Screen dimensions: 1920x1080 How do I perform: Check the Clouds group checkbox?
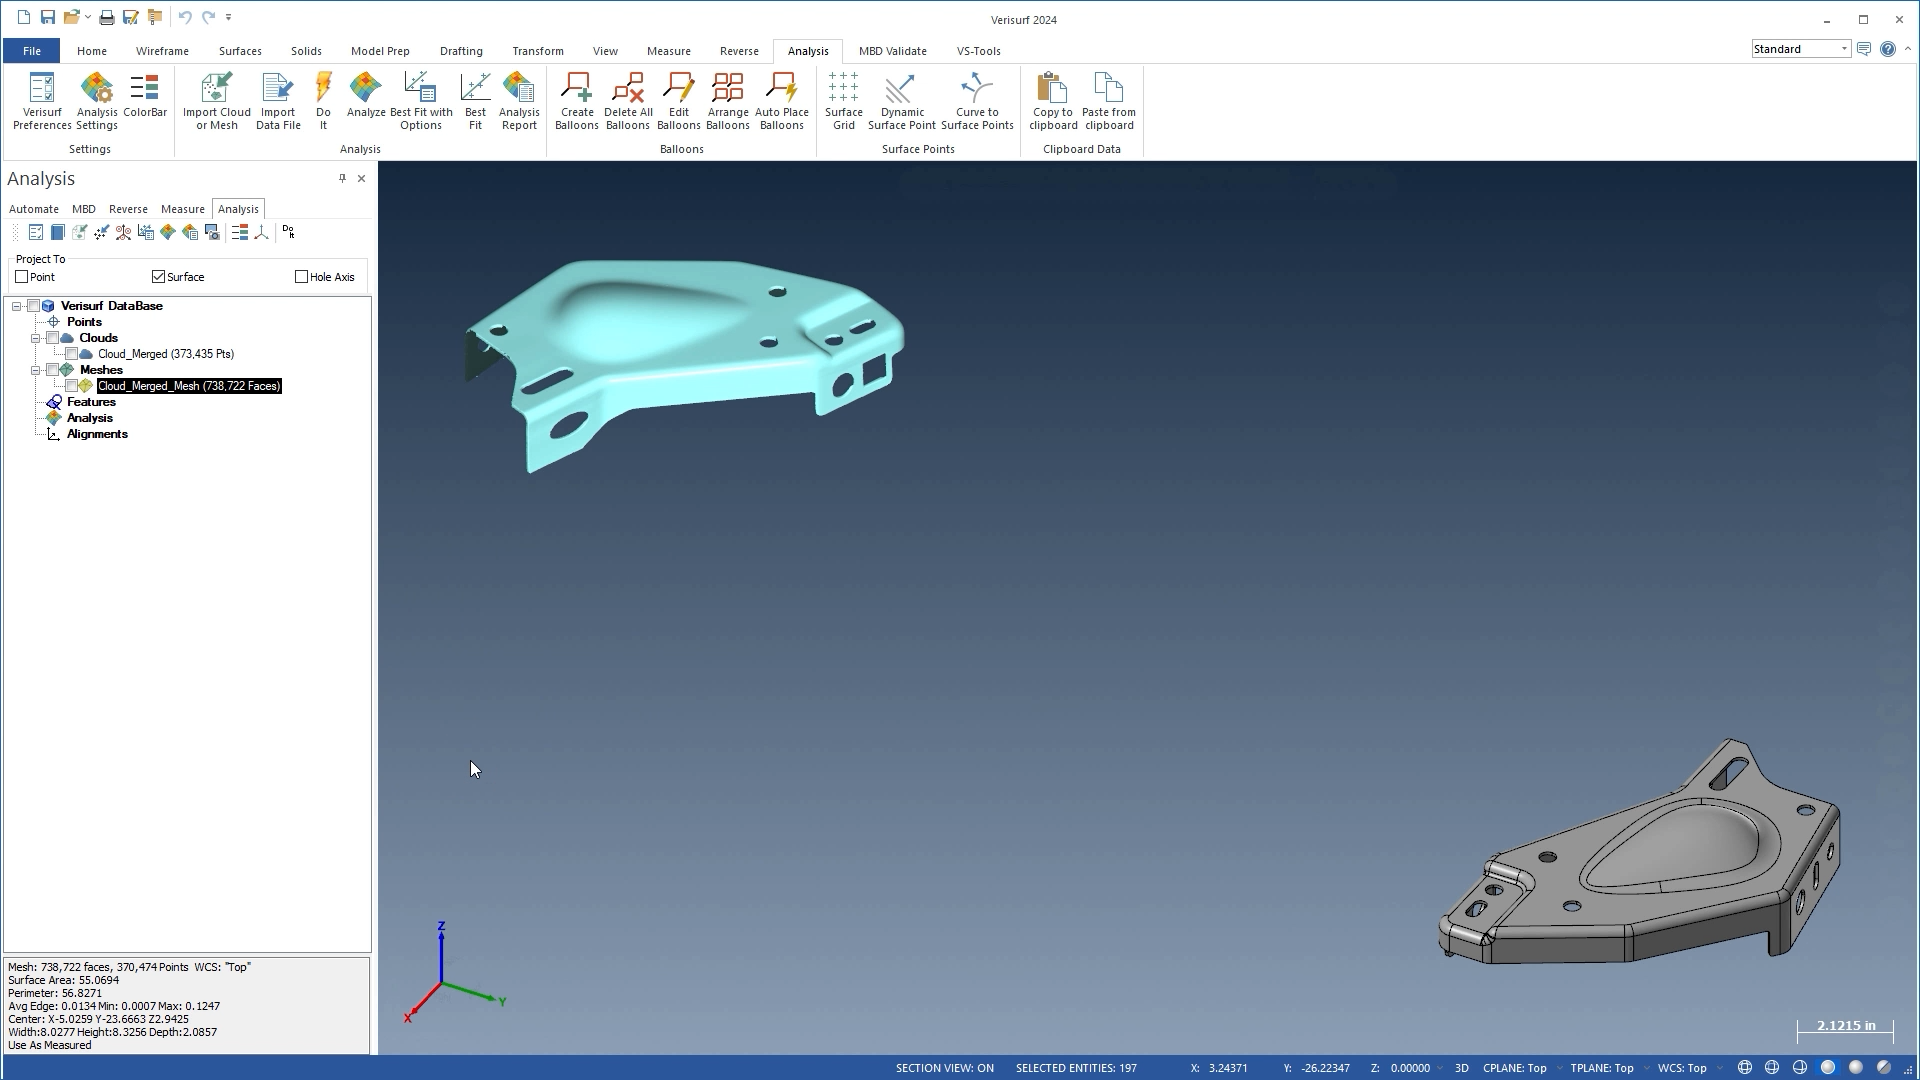52,338
